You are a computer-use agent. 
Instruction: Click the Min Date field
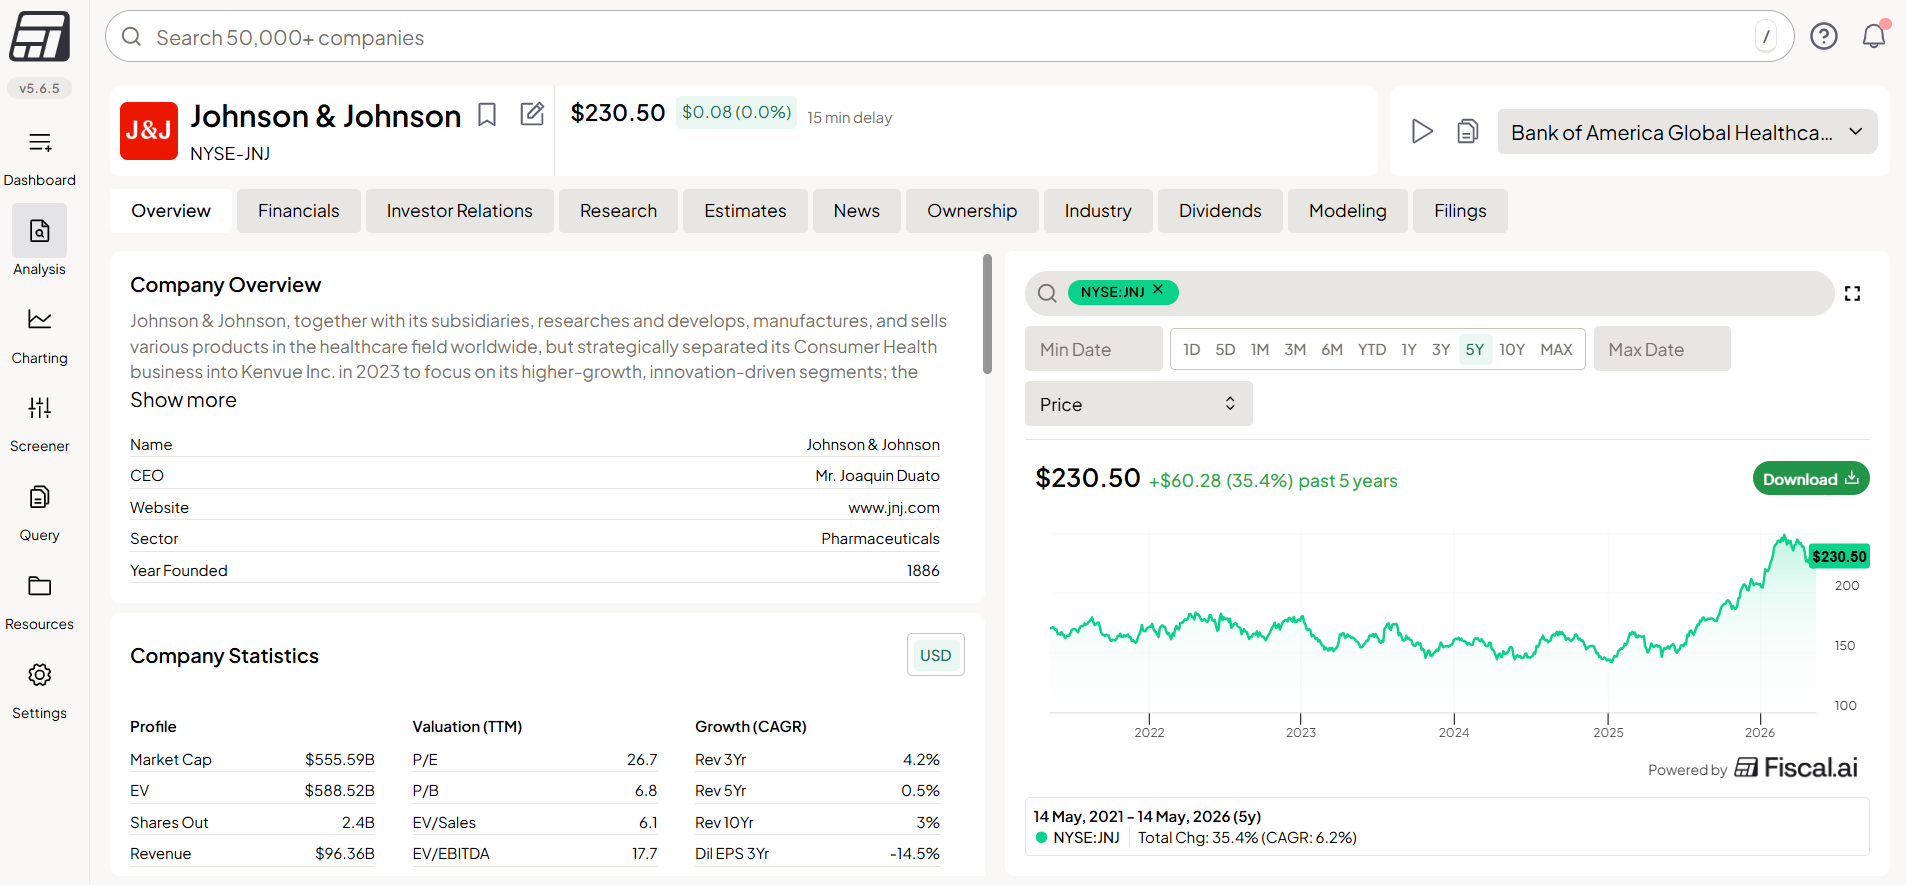[x=1094, y=349]
